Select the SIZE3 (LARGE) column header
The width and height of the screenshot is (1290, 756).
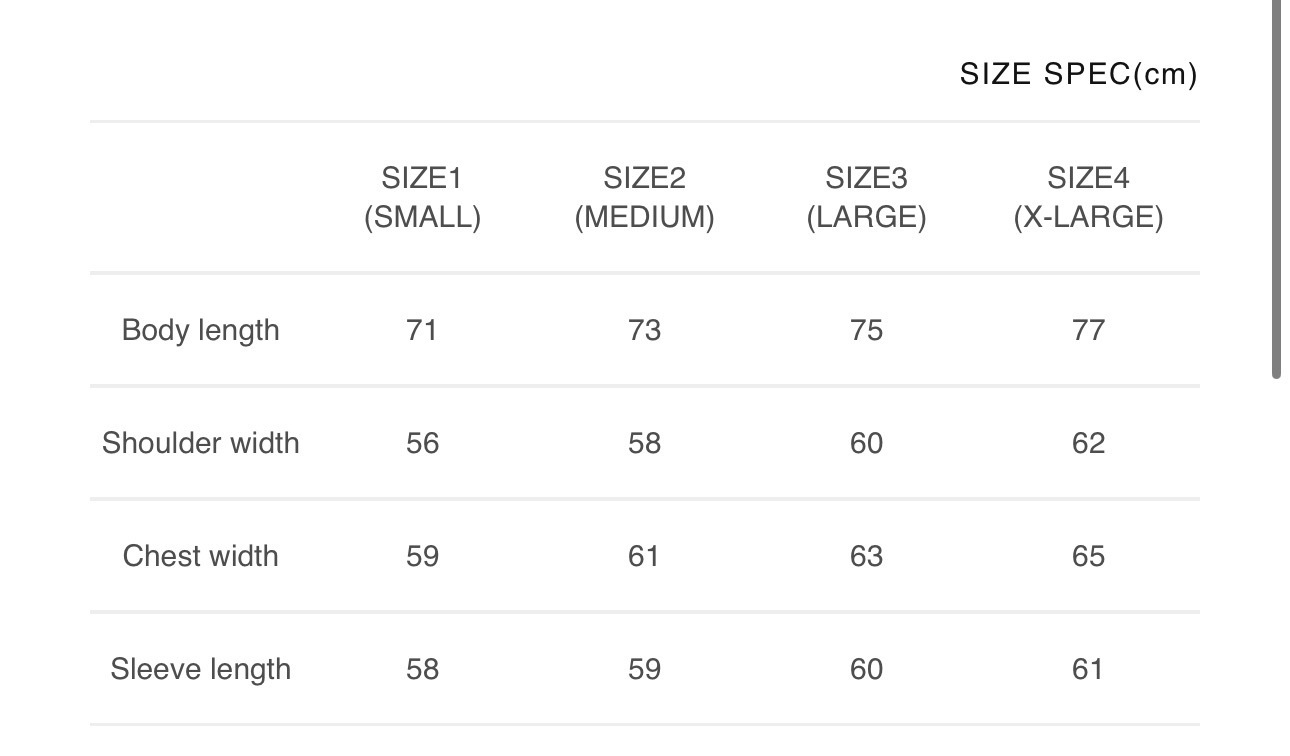click(866, 198)
